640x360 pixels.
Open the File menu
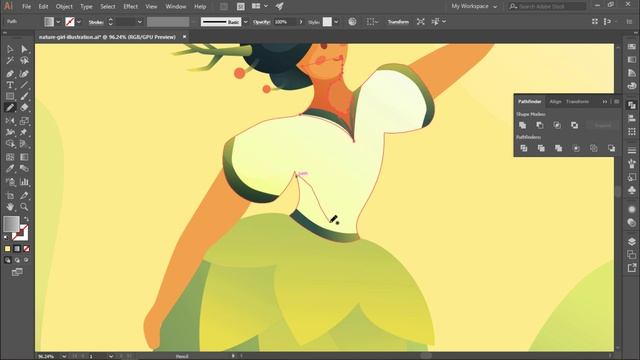(x=27, y=7)
